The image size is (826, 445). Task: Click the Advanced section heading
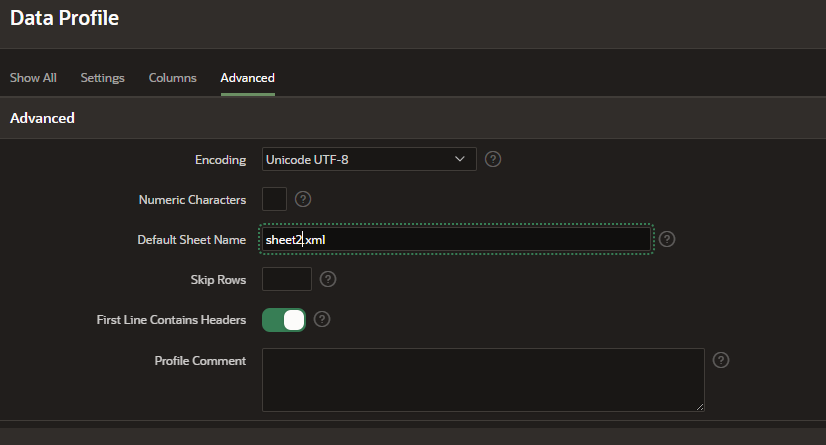42,118
